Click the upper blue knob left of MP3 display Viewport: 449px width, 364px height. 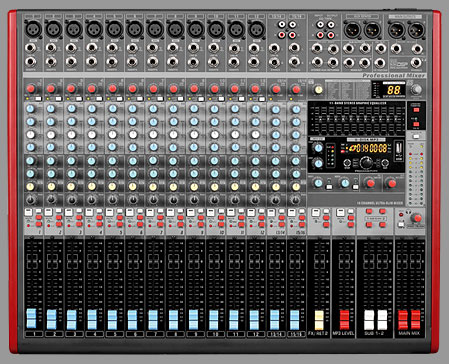click(319, 148)
